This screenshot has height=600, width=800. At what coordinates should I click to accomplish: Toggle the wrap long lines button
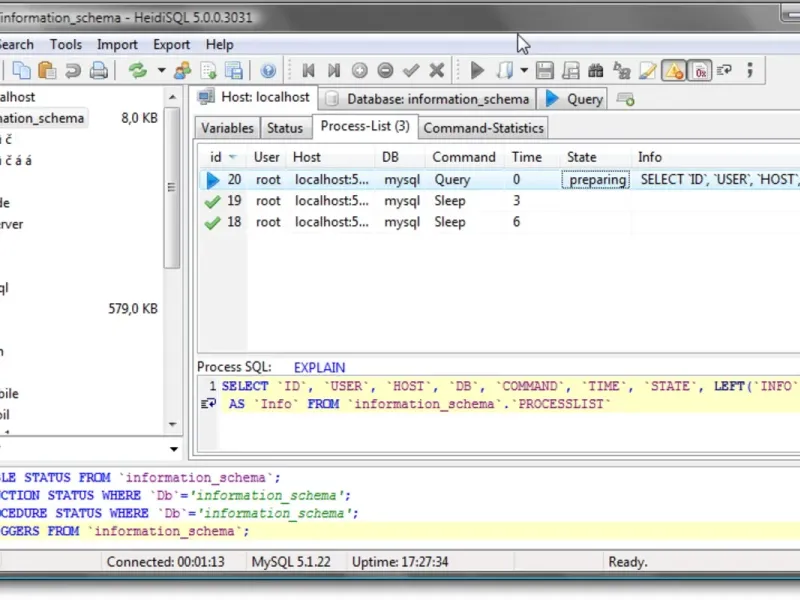click(x=724, y=70)
